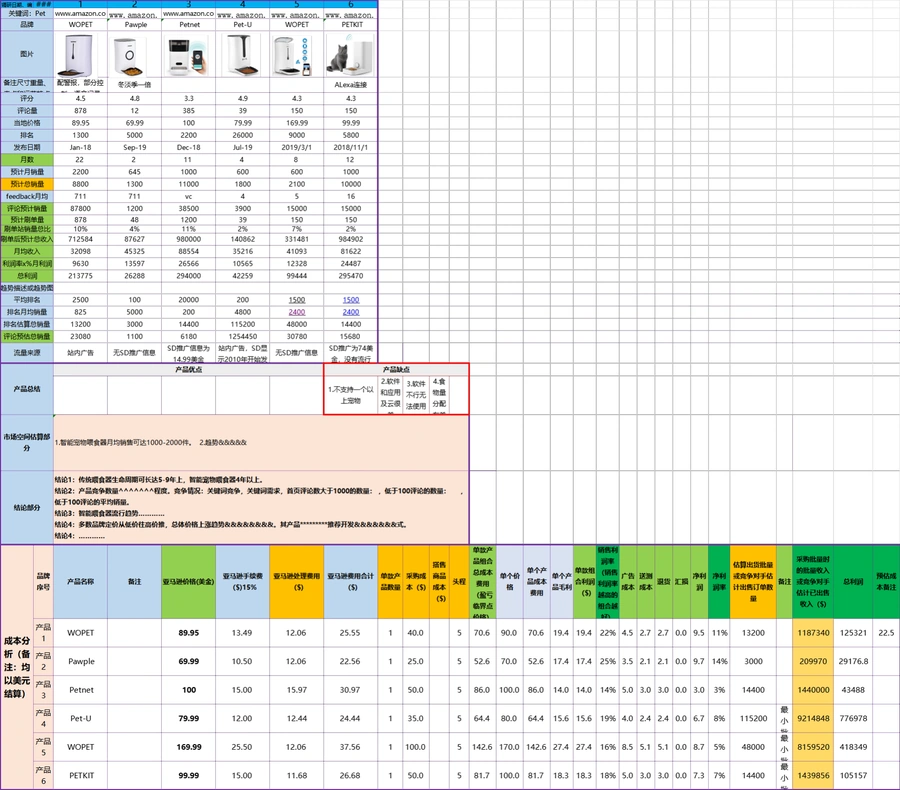Select the cell with value 87800

pyautogui.click(x=80, y=208)
